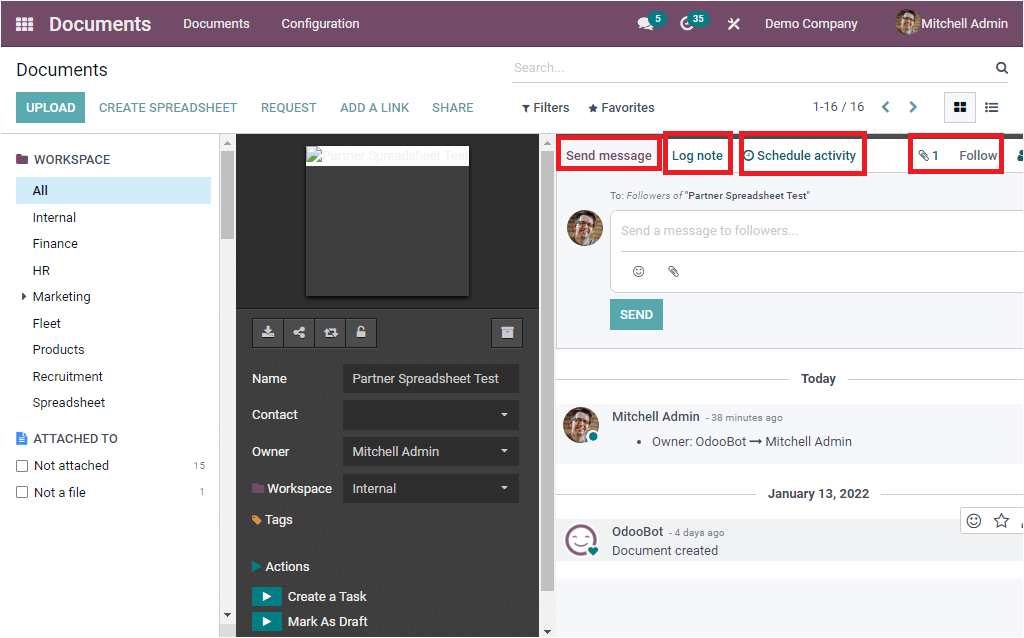Click ADD A LINK

coord(374,108)
